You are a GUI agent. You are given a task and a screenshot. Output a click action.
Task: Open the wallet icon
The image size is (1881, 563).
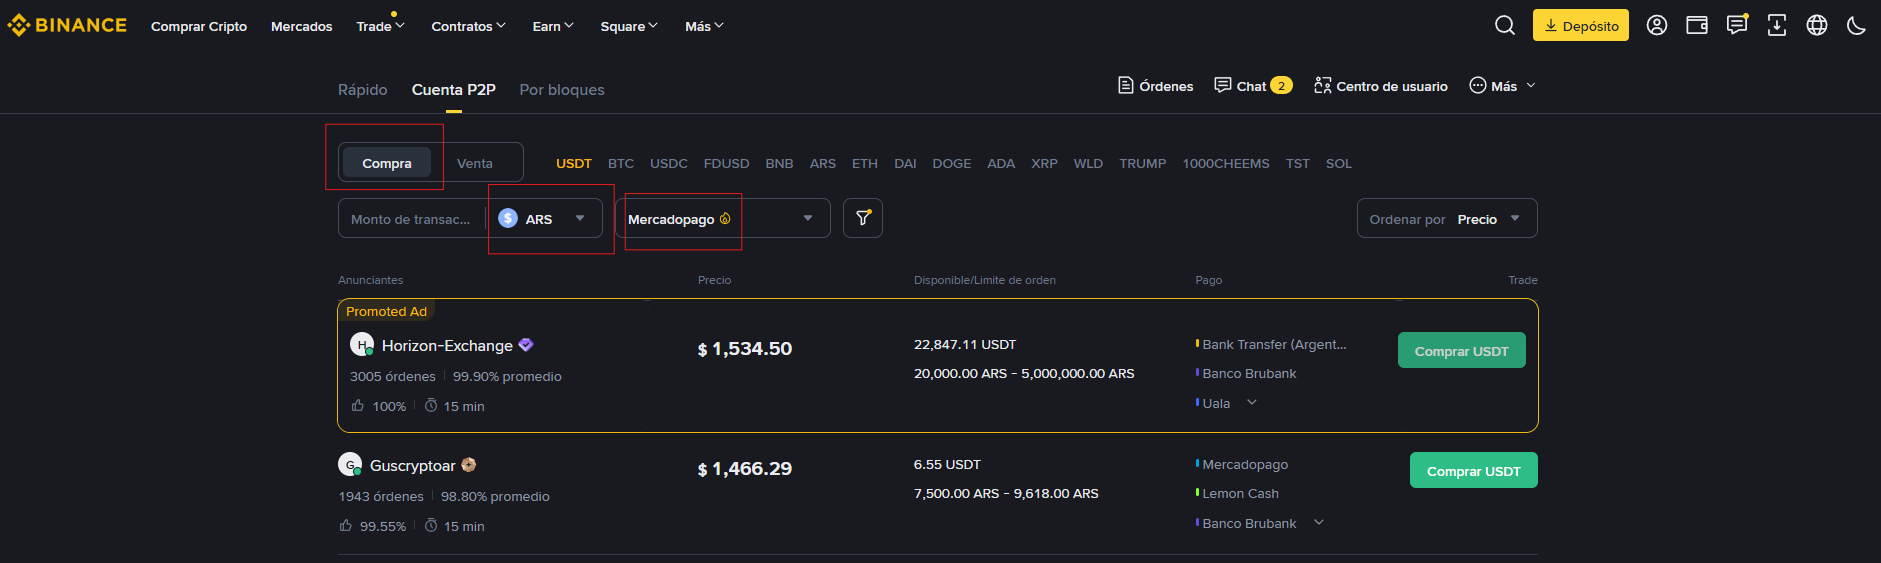(1697, 25)
